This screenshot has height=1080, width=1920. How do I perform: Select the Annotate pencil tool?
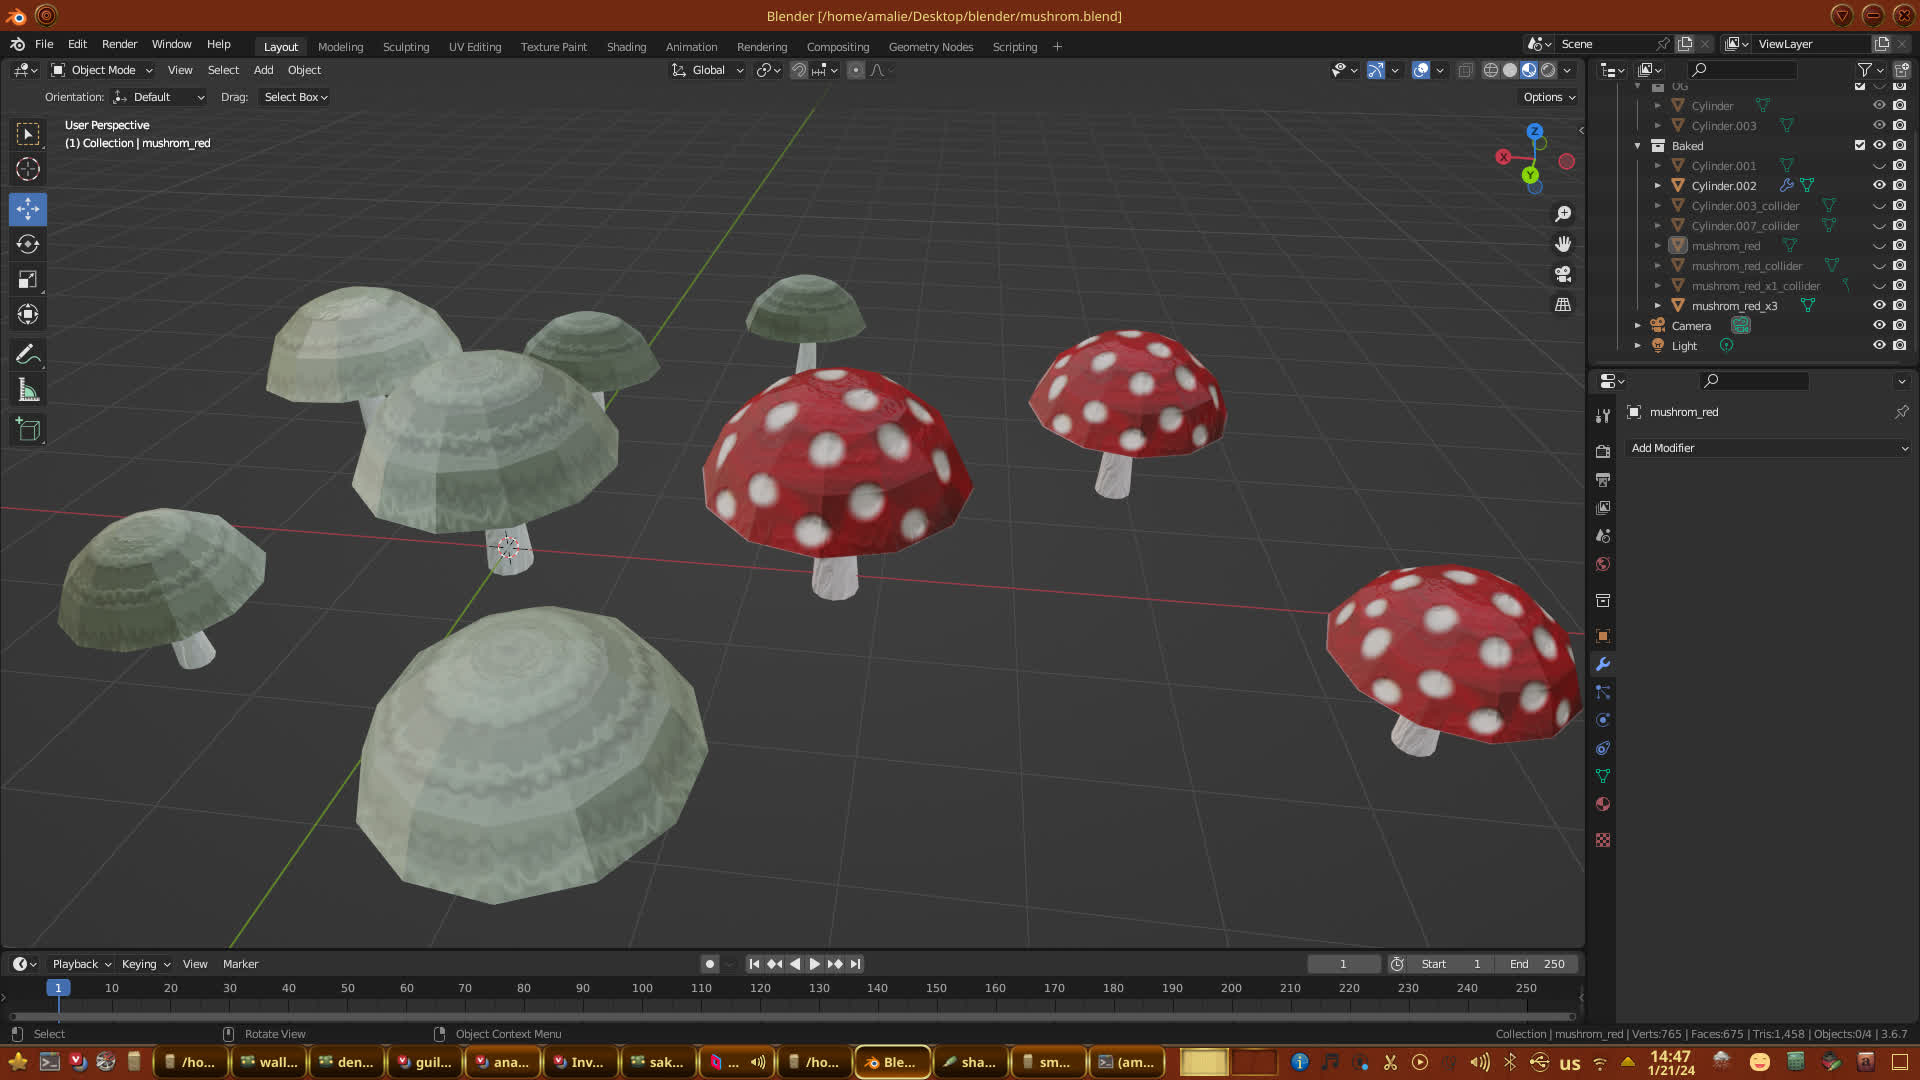tap(28, 355)
